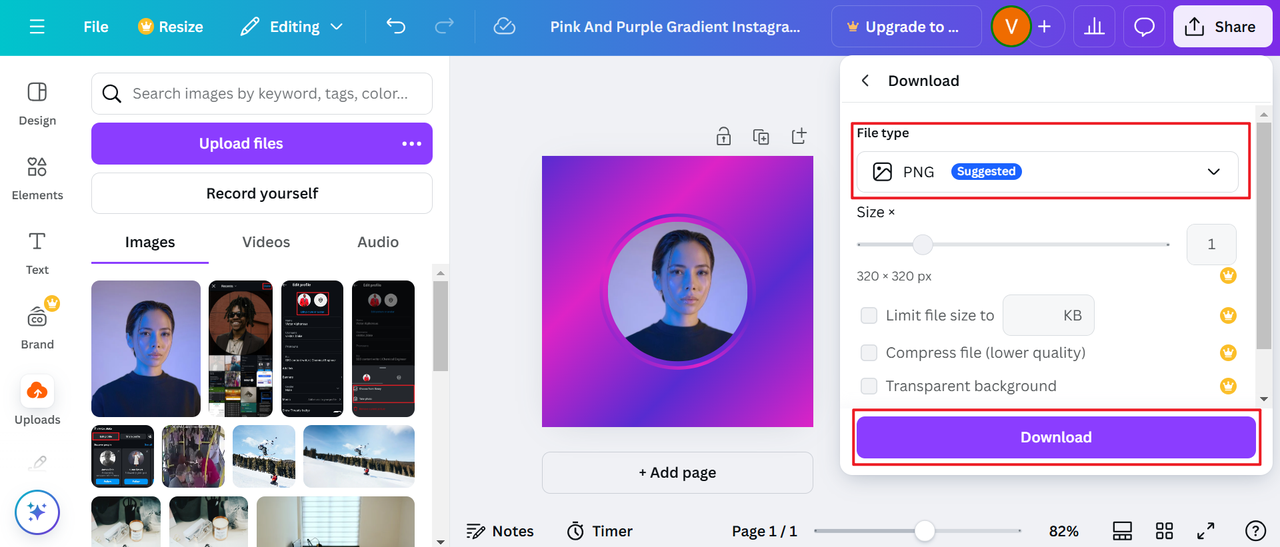1280x547 pixels.
Task: Click the Record yourself button
Action: 262,193
